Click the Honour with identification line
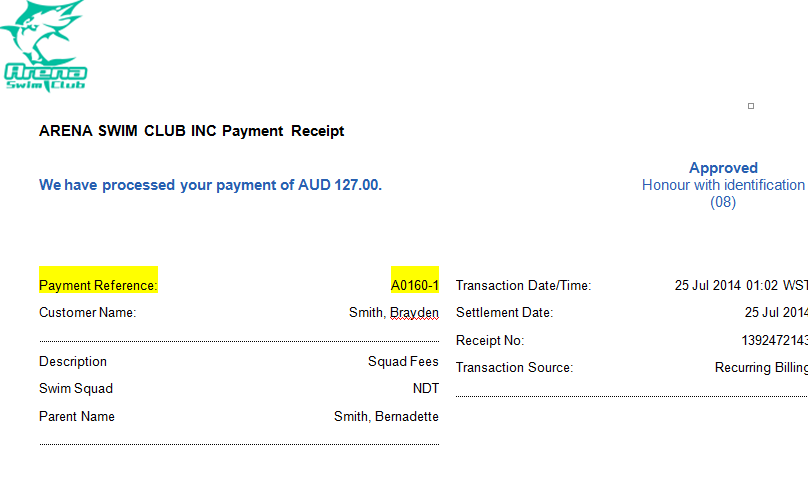This screenshot has height=496, width=808. 723,185
